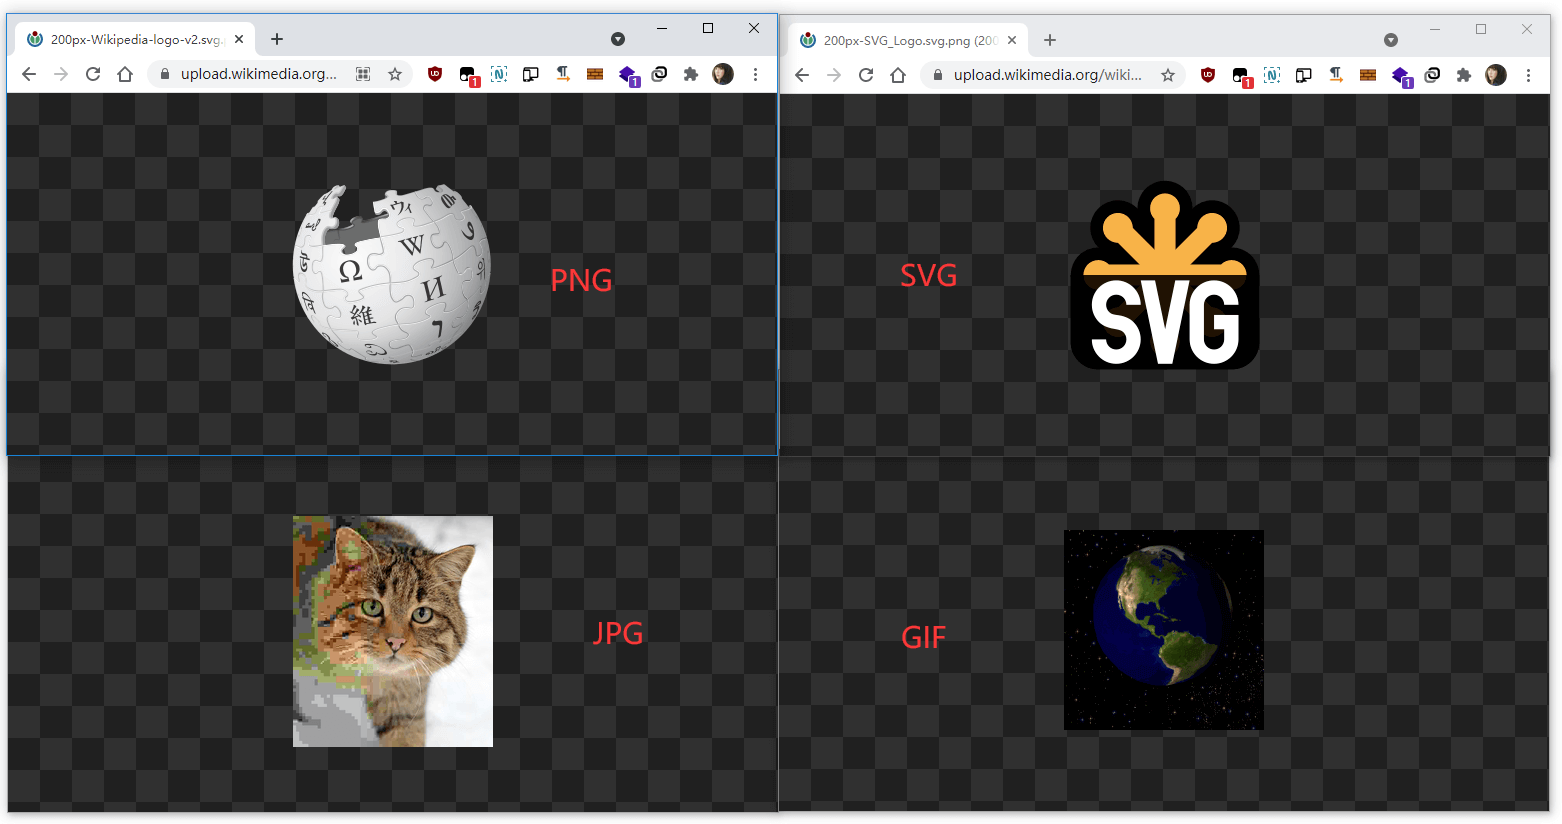Open the Chrome three-dot menu in the Wikipedia-logo window

(755, 74)
